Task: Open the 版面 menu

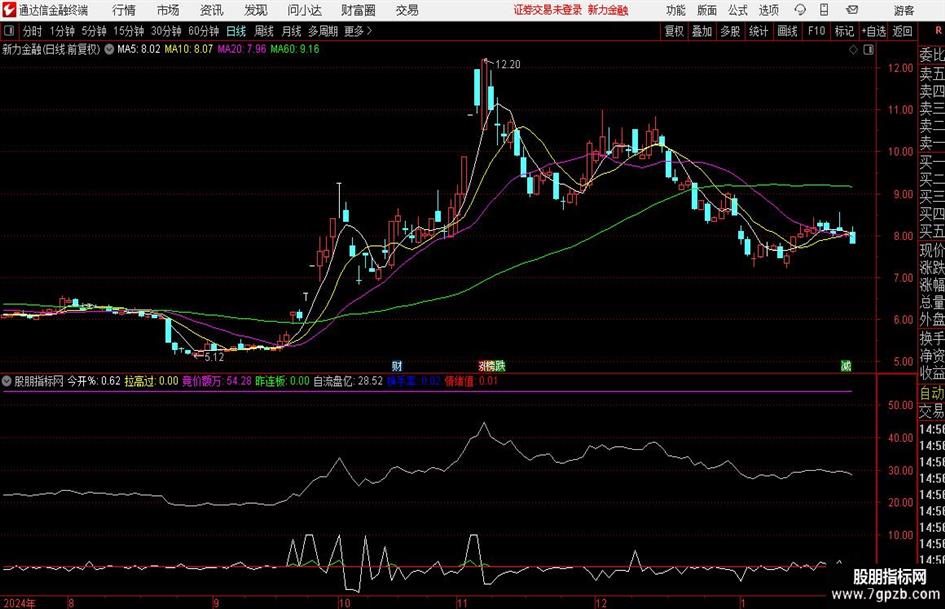Action: 706,10
